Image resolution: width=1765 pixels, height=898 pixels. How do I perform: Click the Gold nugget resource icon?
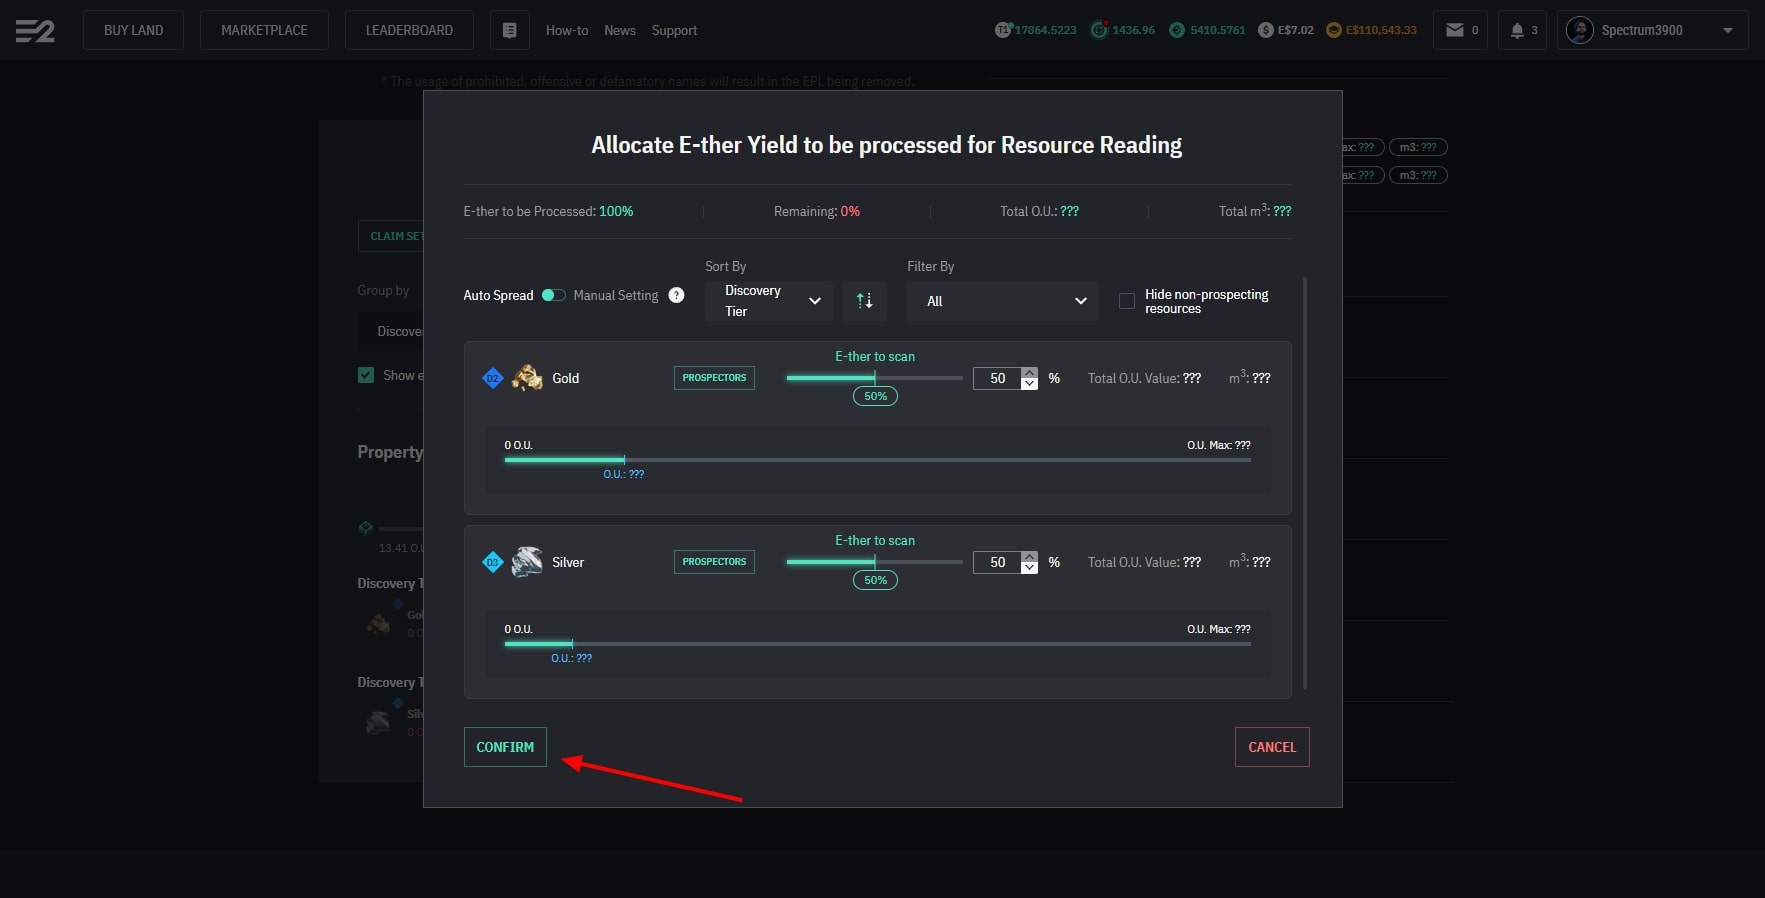pyautogui.click(x=527, y=378)
